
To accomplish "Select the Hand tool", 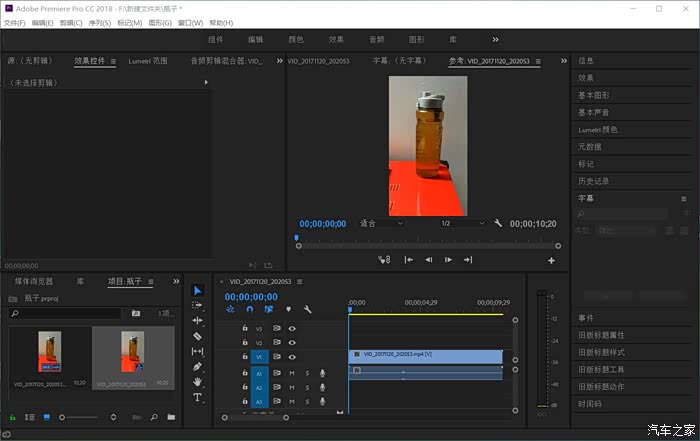I will pos(197,381).
